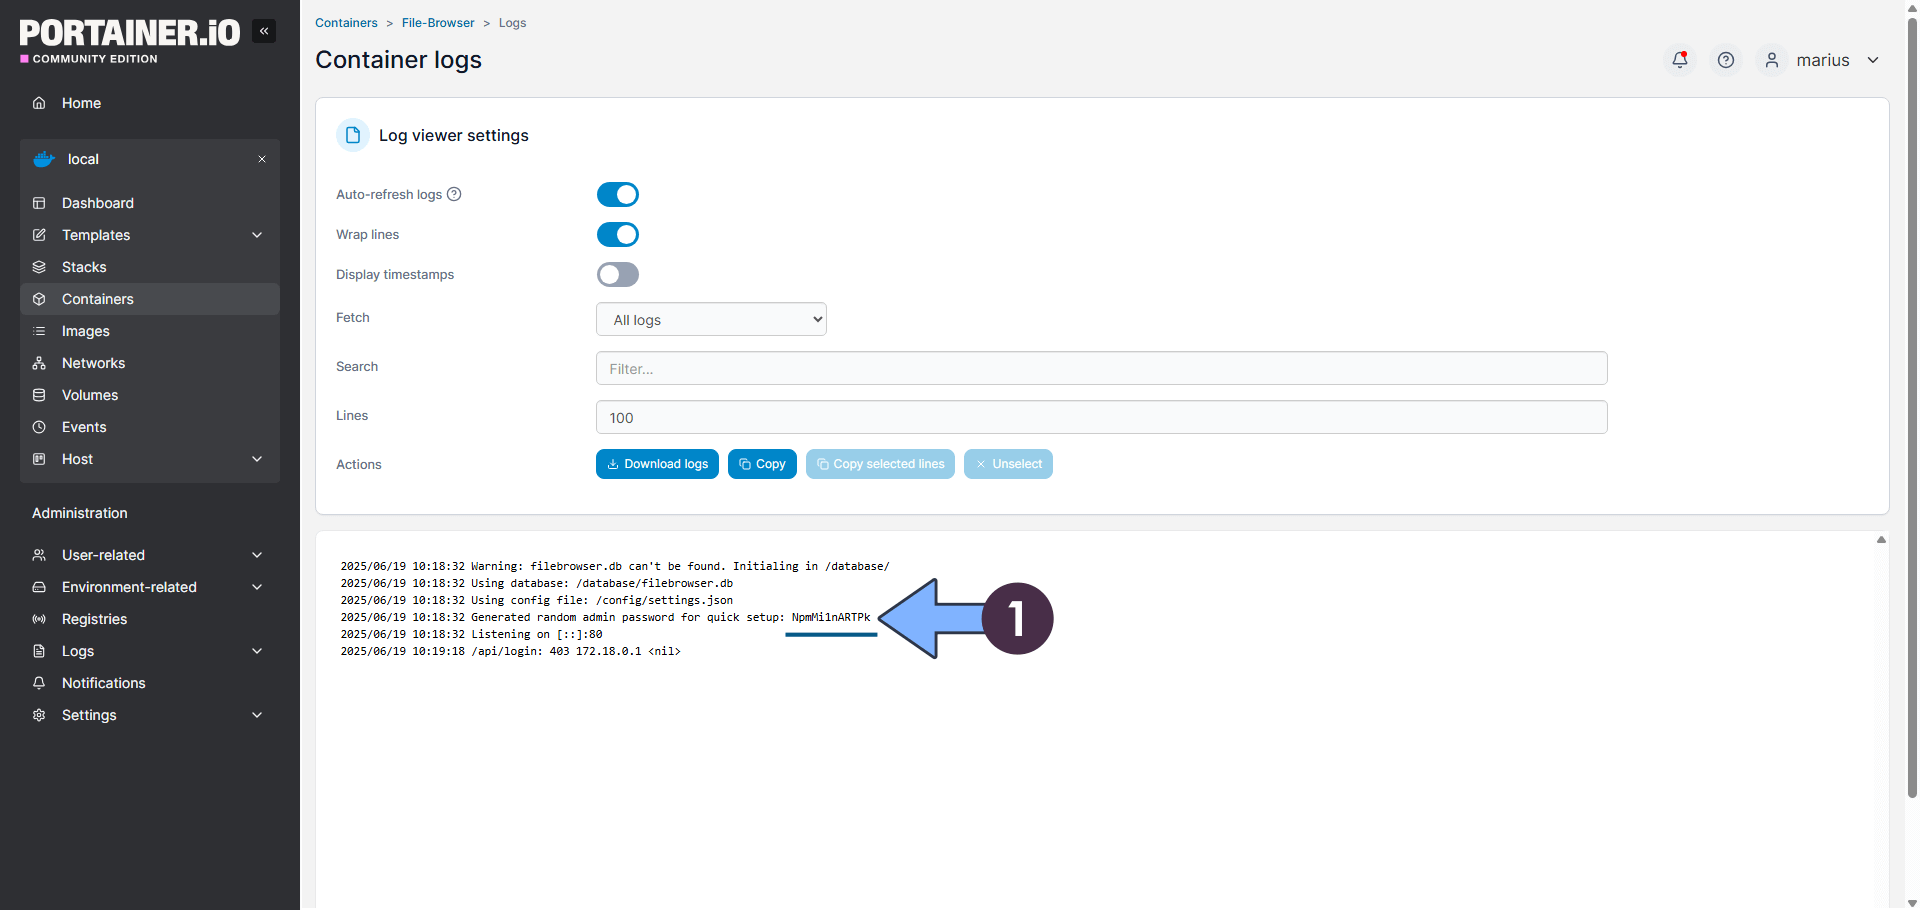The image size is (1920, 910).
Task: Open the Fetch All logs dropdown
Action: 711,319
